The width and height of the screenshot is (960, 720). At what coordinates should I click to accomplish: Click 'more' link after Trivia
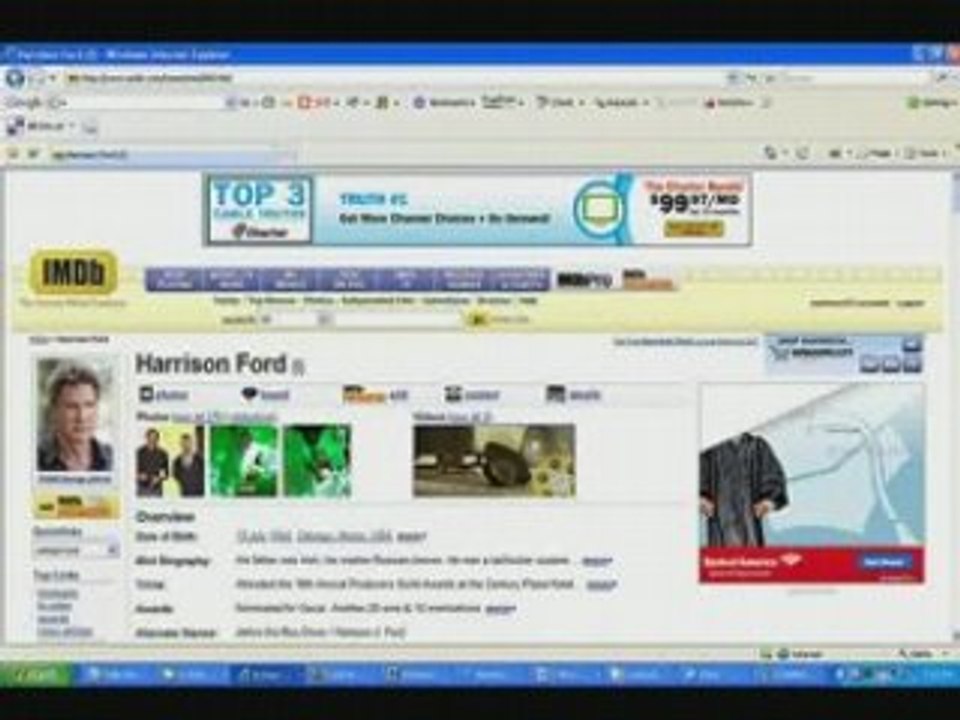601,585
